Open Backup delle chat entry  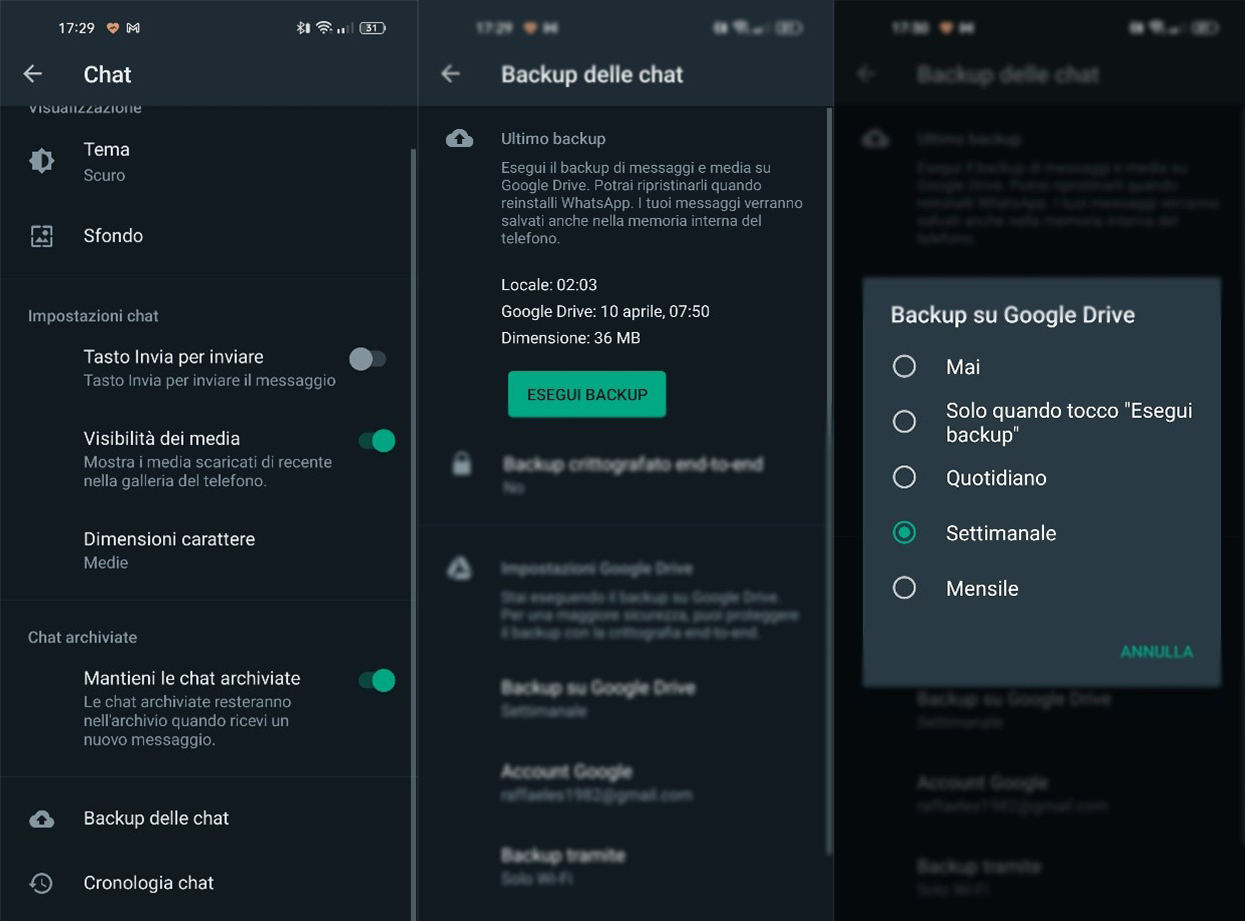[207, 818]
